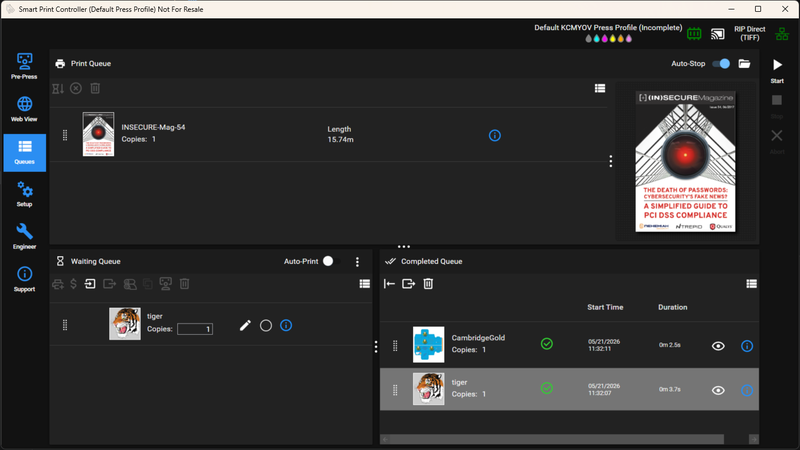
Task: Click the completed queue horizontal scrollbar
Action: tap(553, 439)
